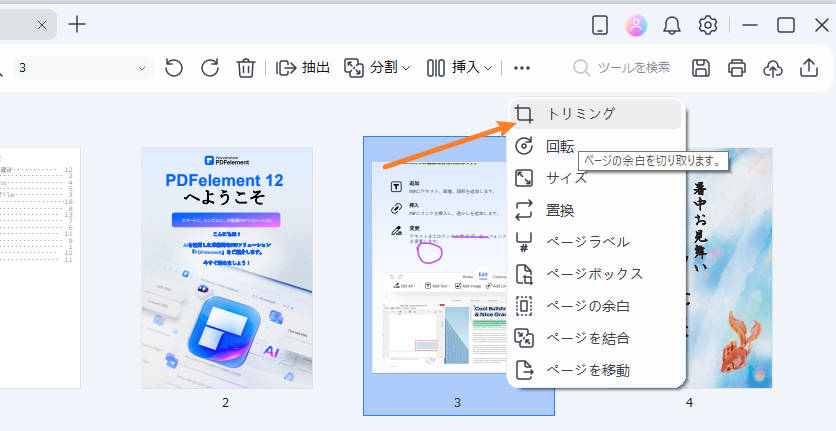Image resolution: width=836 pixels, height=431 pixels.
Task: Delete the selected page with trash icon
Action: [x=246, y=68]
